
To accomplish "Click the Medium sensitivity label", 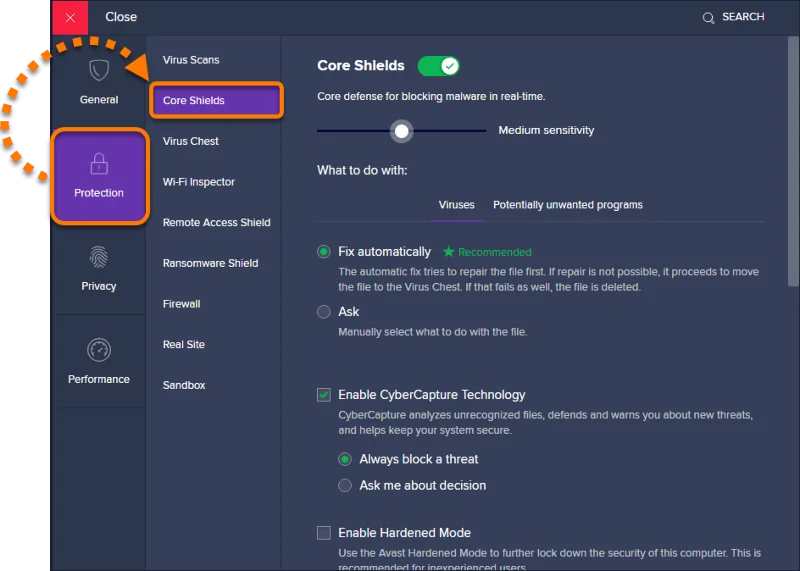I will point(546,131).
